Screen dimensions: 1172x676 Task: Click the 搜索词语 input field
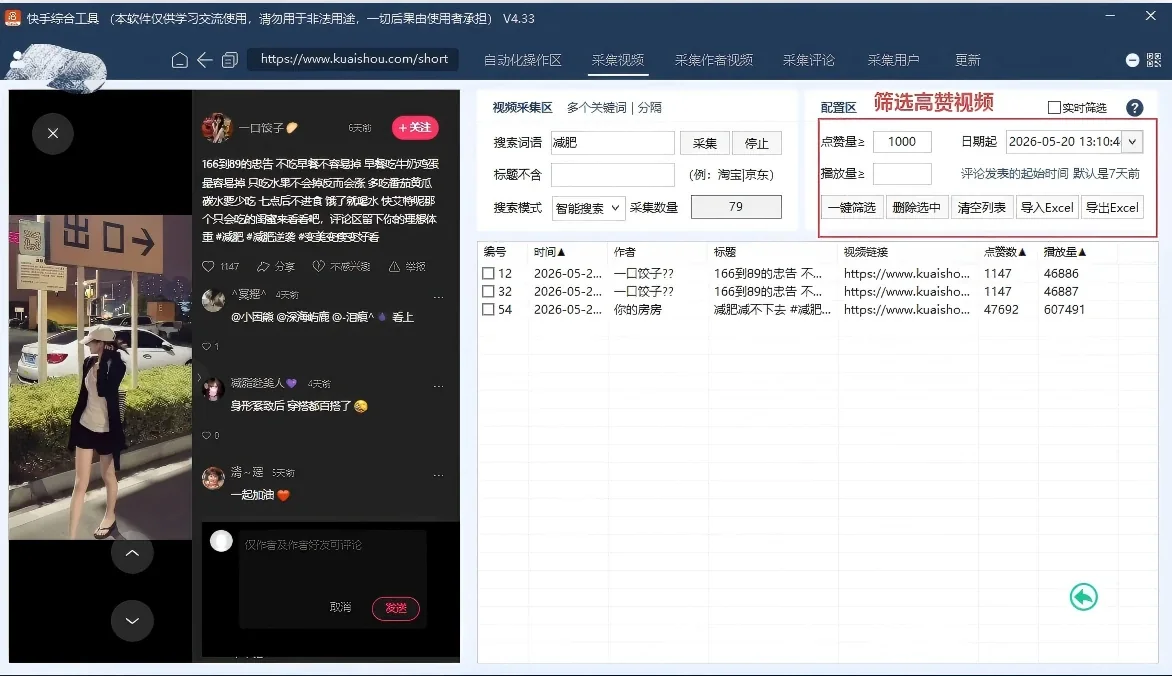click(x=612, y=142)
